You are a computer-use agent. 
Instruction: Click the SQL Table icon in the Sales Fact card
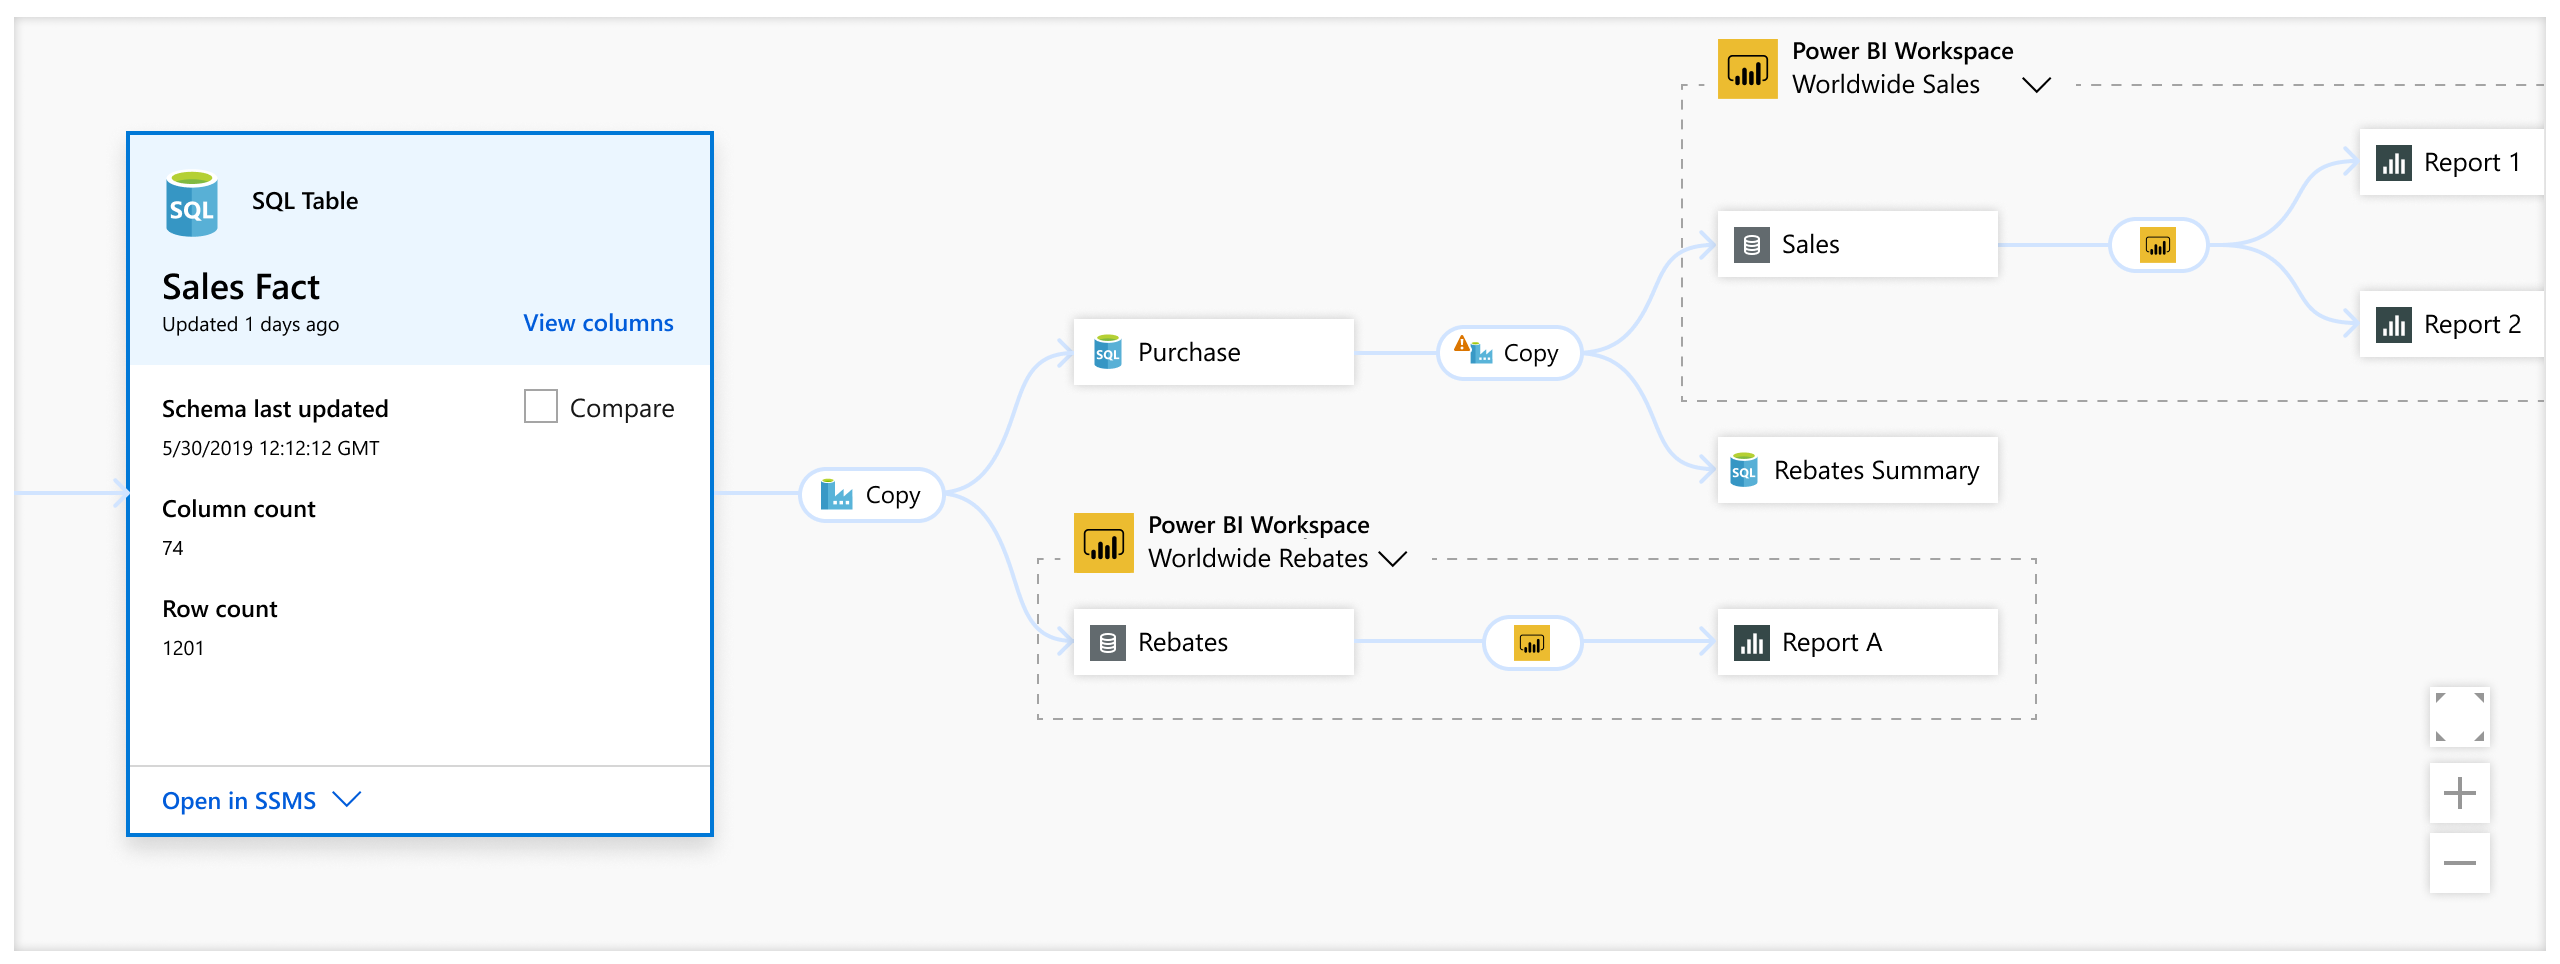191,204
